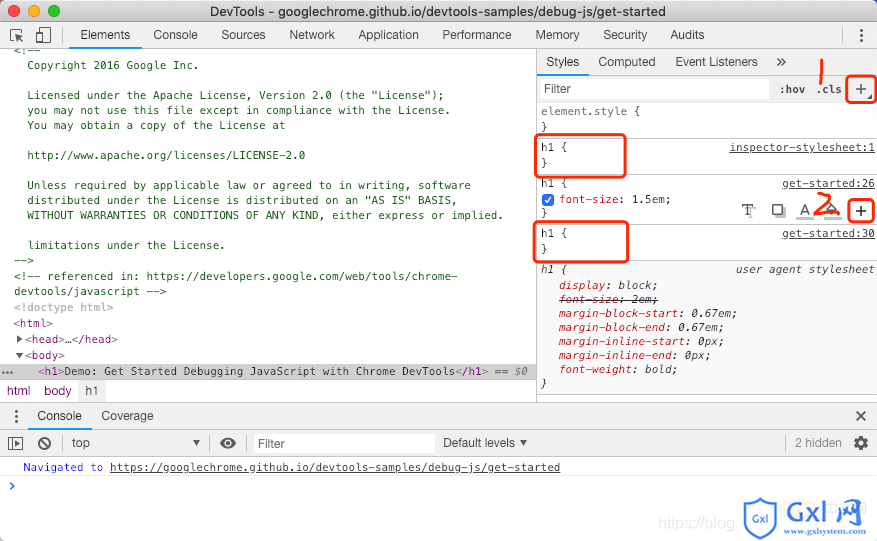Open the top JavaScript context dropdown
The width and height of the screenshot is (877, 541).
pyautogui.click(x=135, y=443)
